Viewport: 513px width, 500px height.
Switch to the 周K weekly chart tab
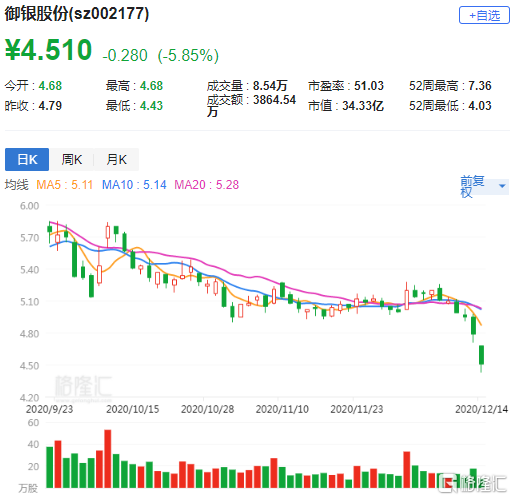click(72, 159)
